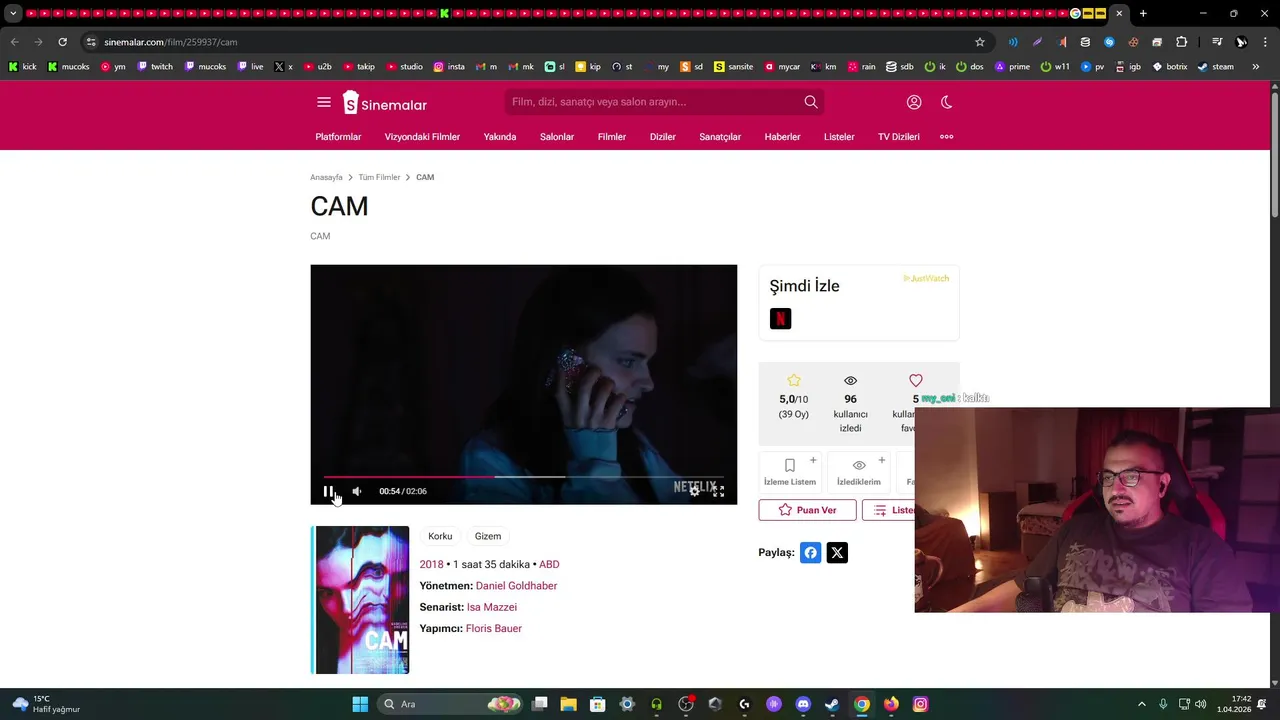This screenshot has height=720, width=1280.
Task: Open trailer player settings gear
Action: click(x=695, y=491)
